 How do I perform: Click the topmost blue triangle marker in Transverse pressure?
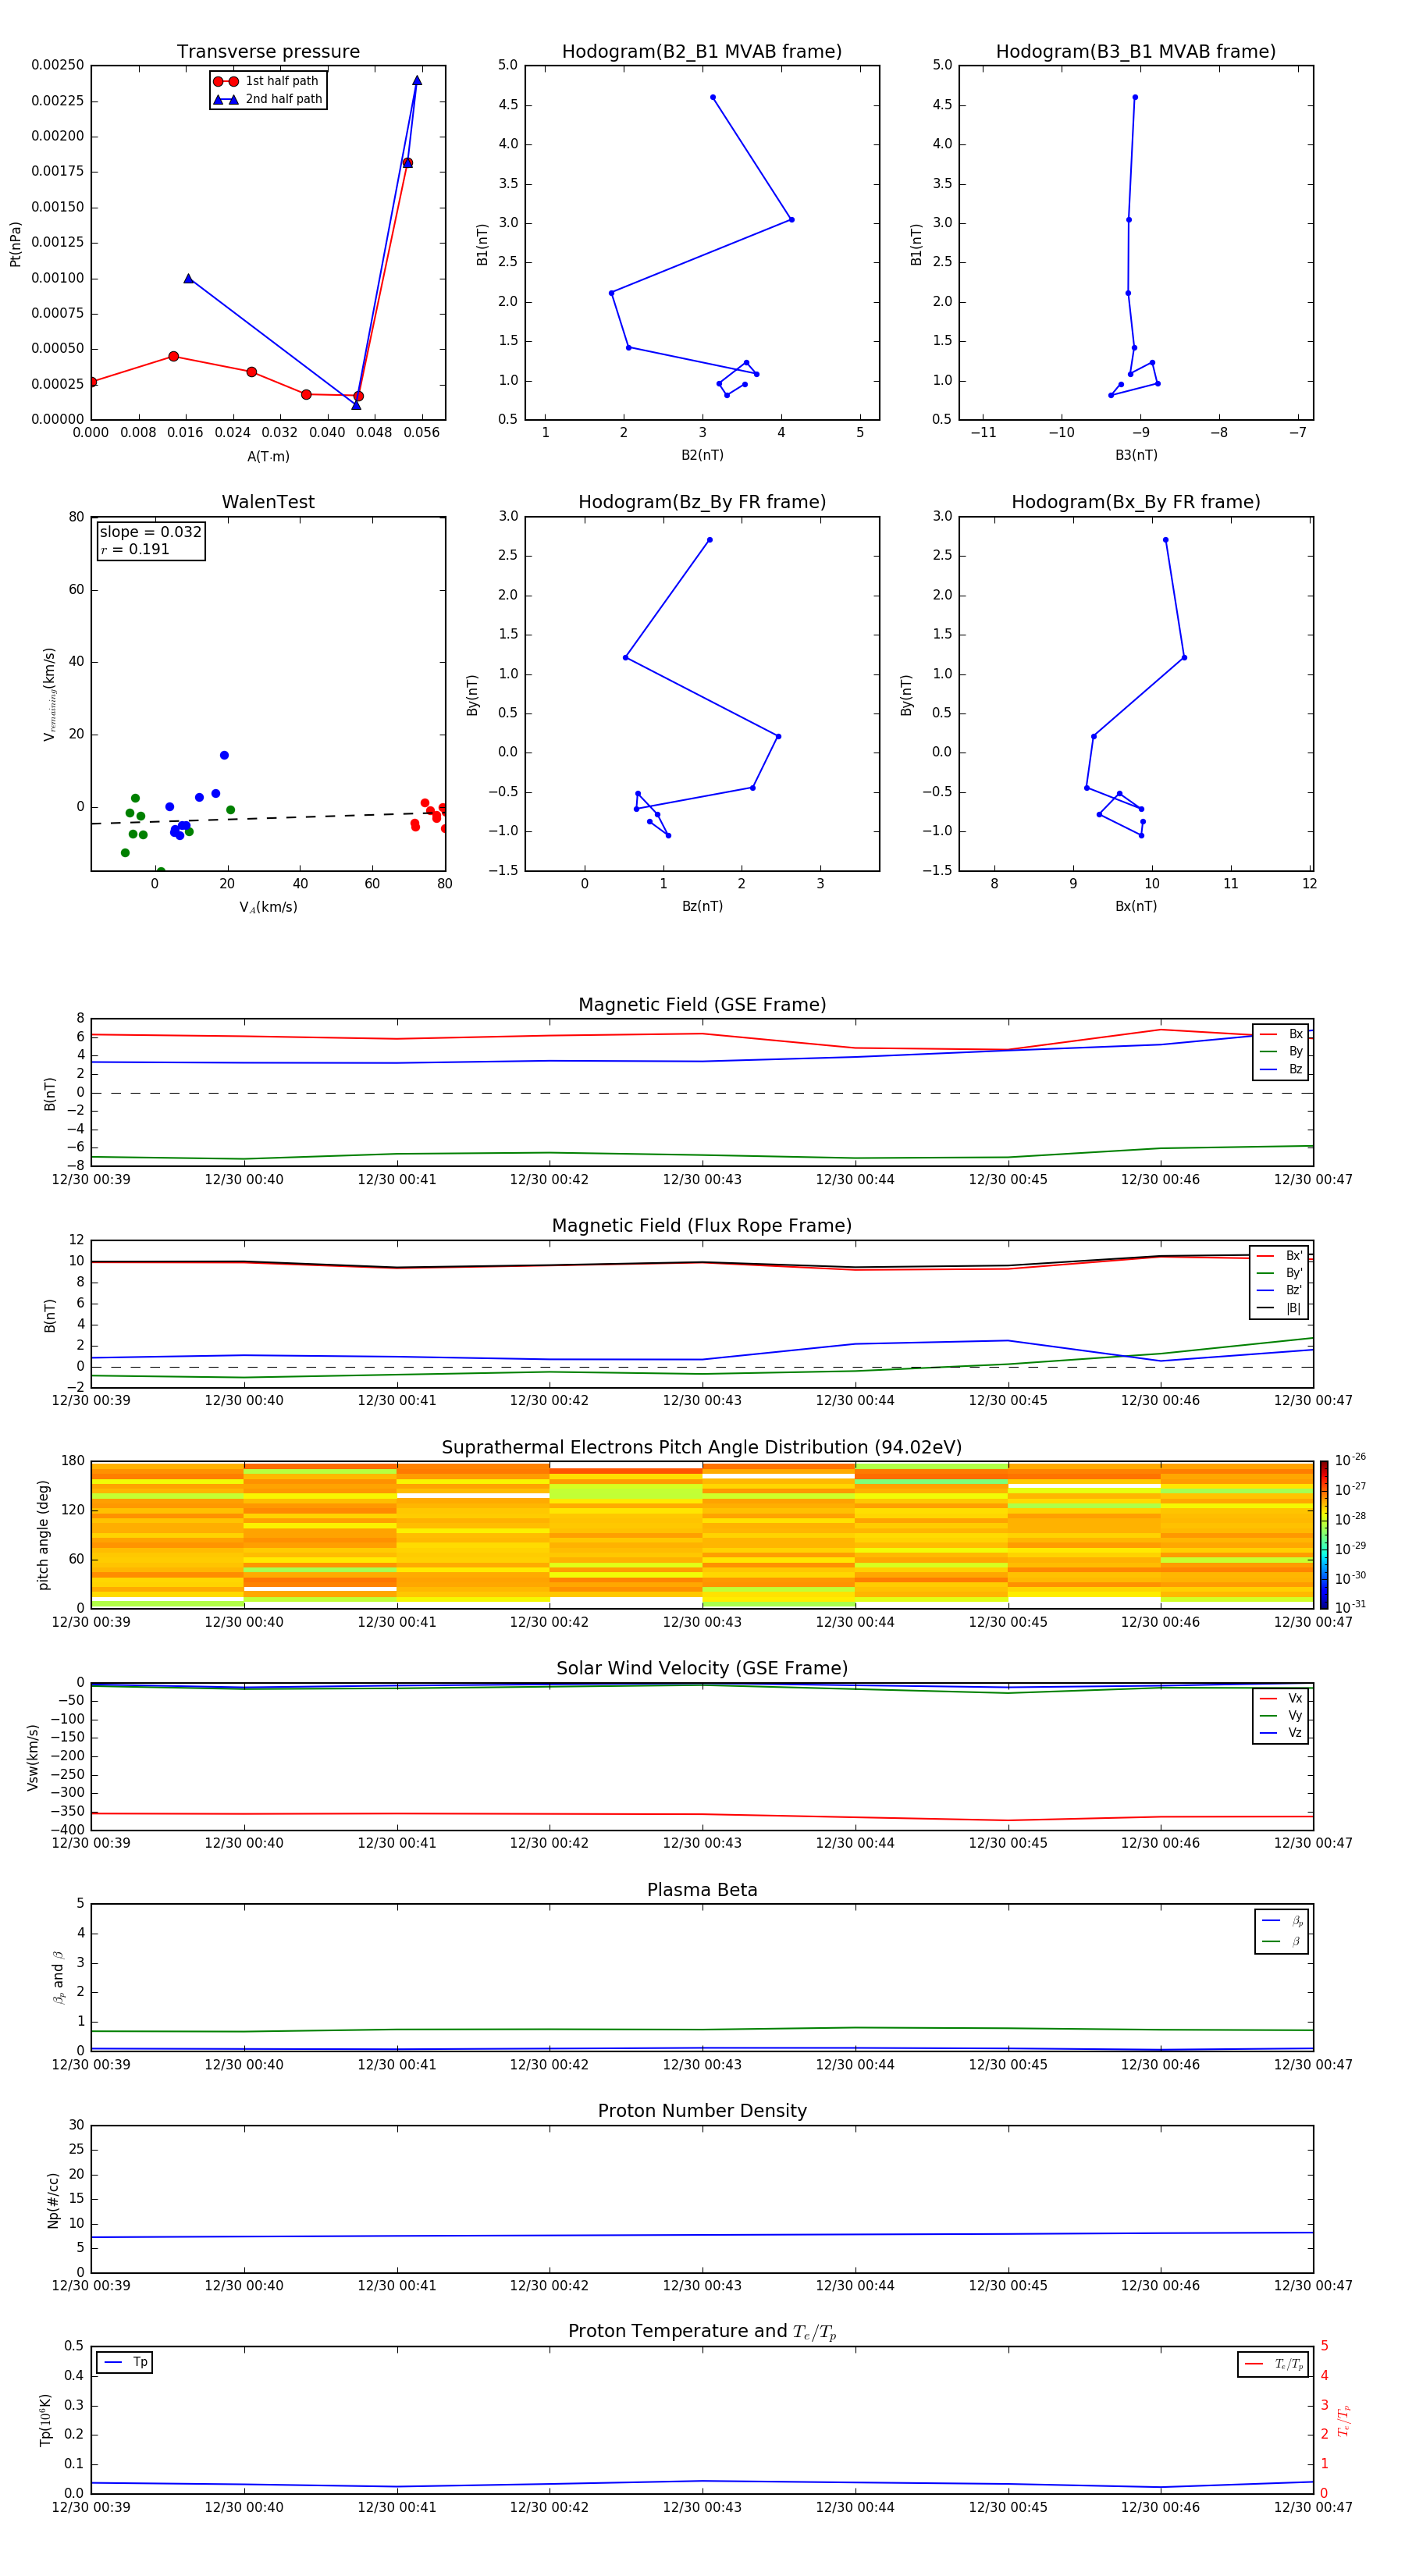417,80
